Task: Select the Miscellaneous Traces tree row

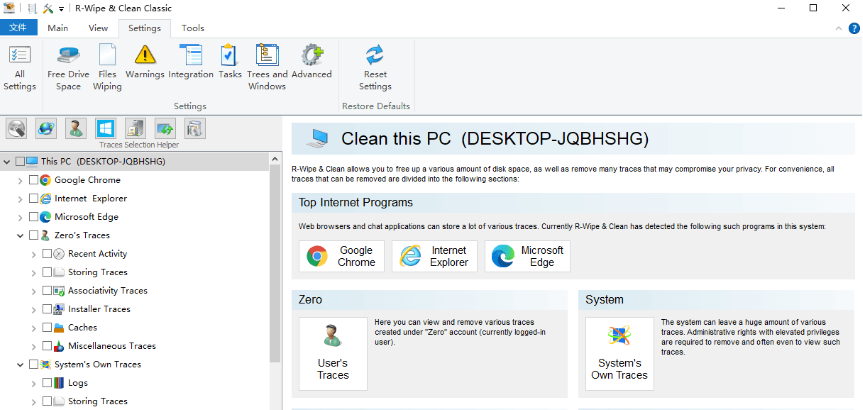Action: coord(112,346)
